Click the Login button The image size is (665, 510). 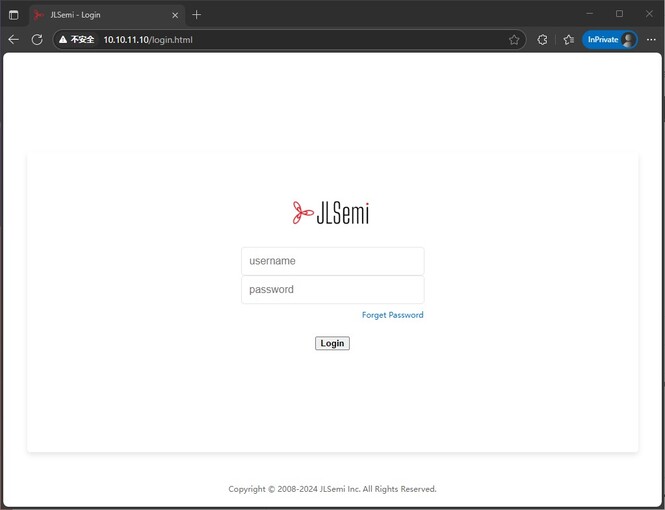click(332, 343)
